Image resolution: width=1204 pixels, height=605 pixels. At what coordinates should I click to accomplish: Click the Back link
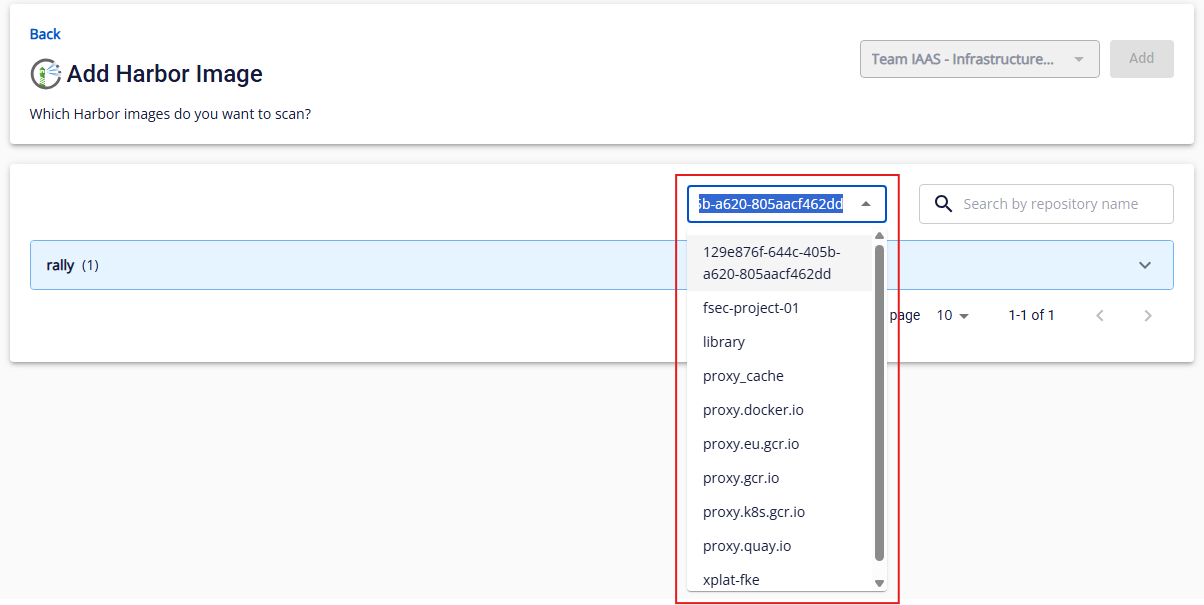pos(45,34)
